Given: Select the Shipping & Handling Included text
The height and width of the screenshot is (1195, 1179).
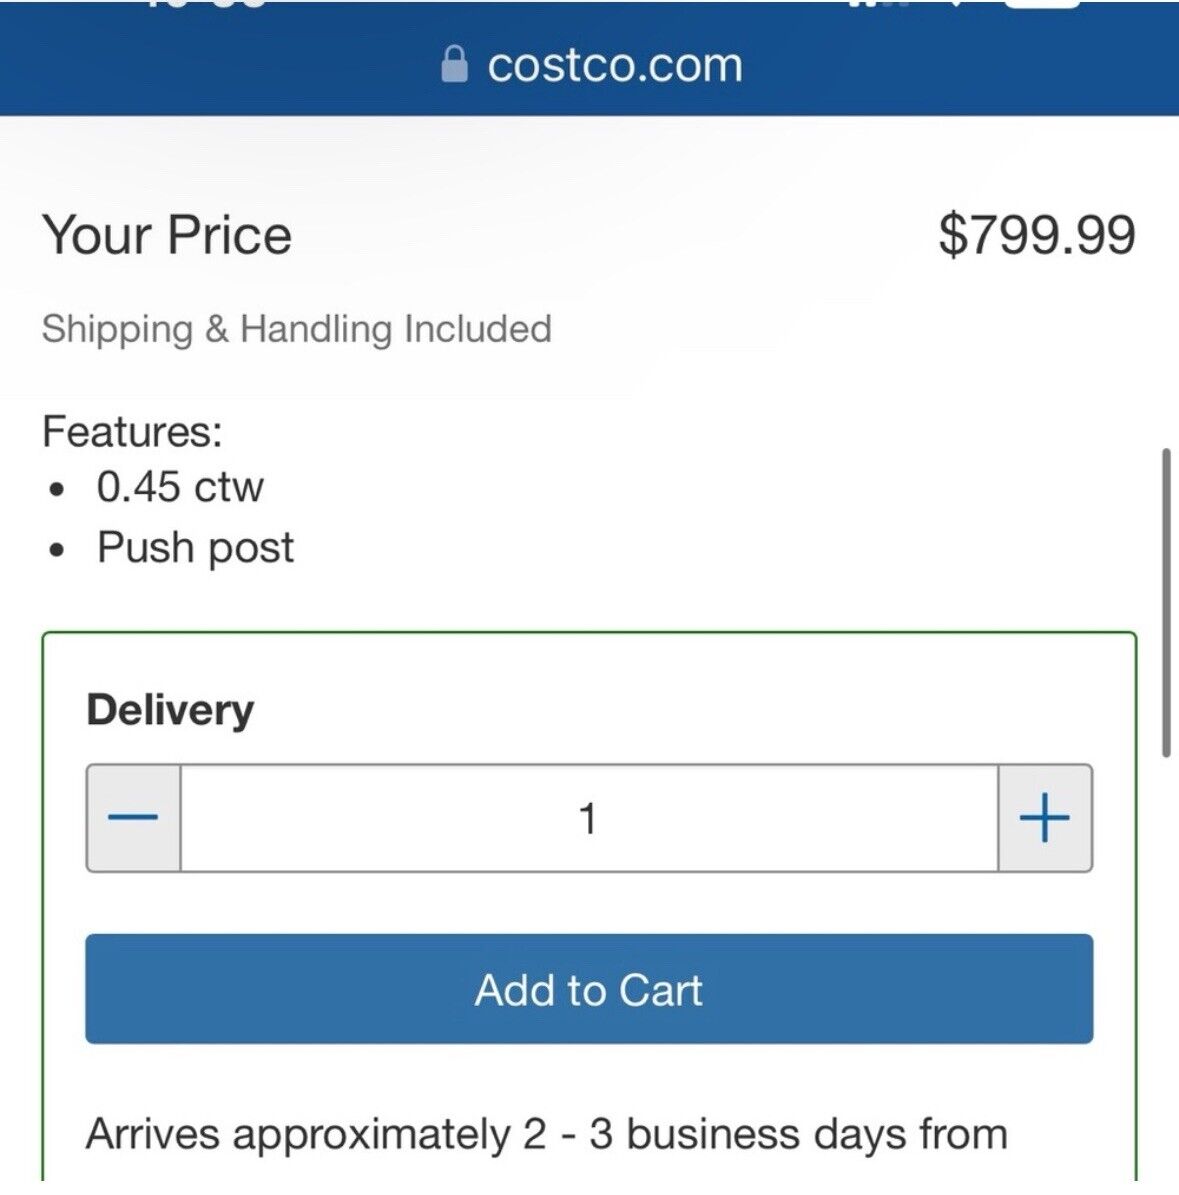Looking at the screenshot, I should click(x=296, y=329).
